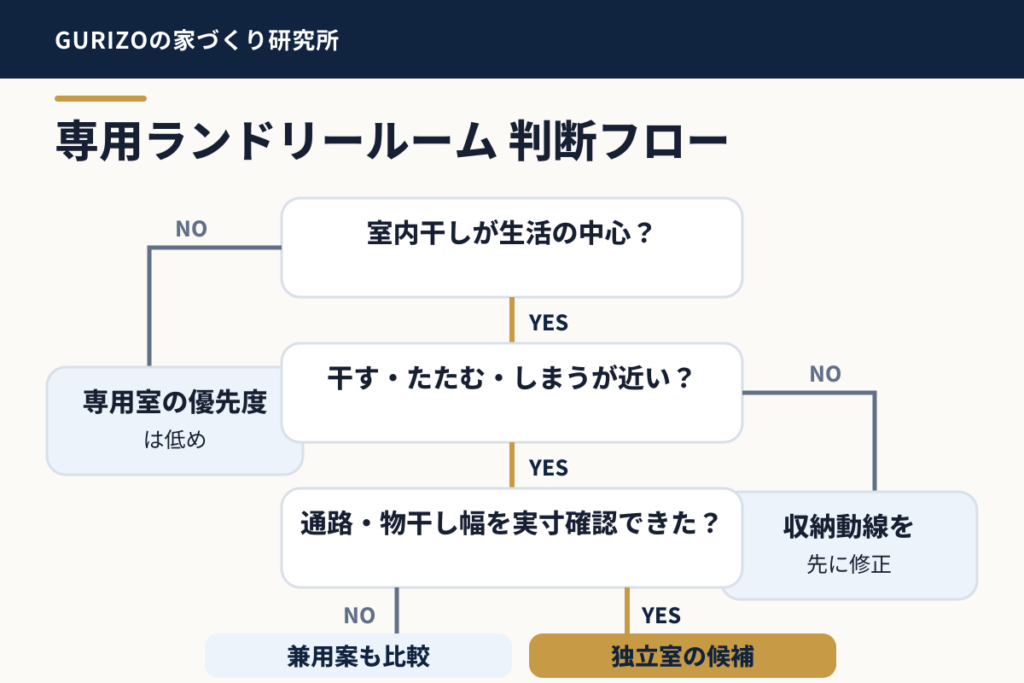The image size is (1024, 683).
Task: Click the gold accent bar above heading
Action: point(101,99)
